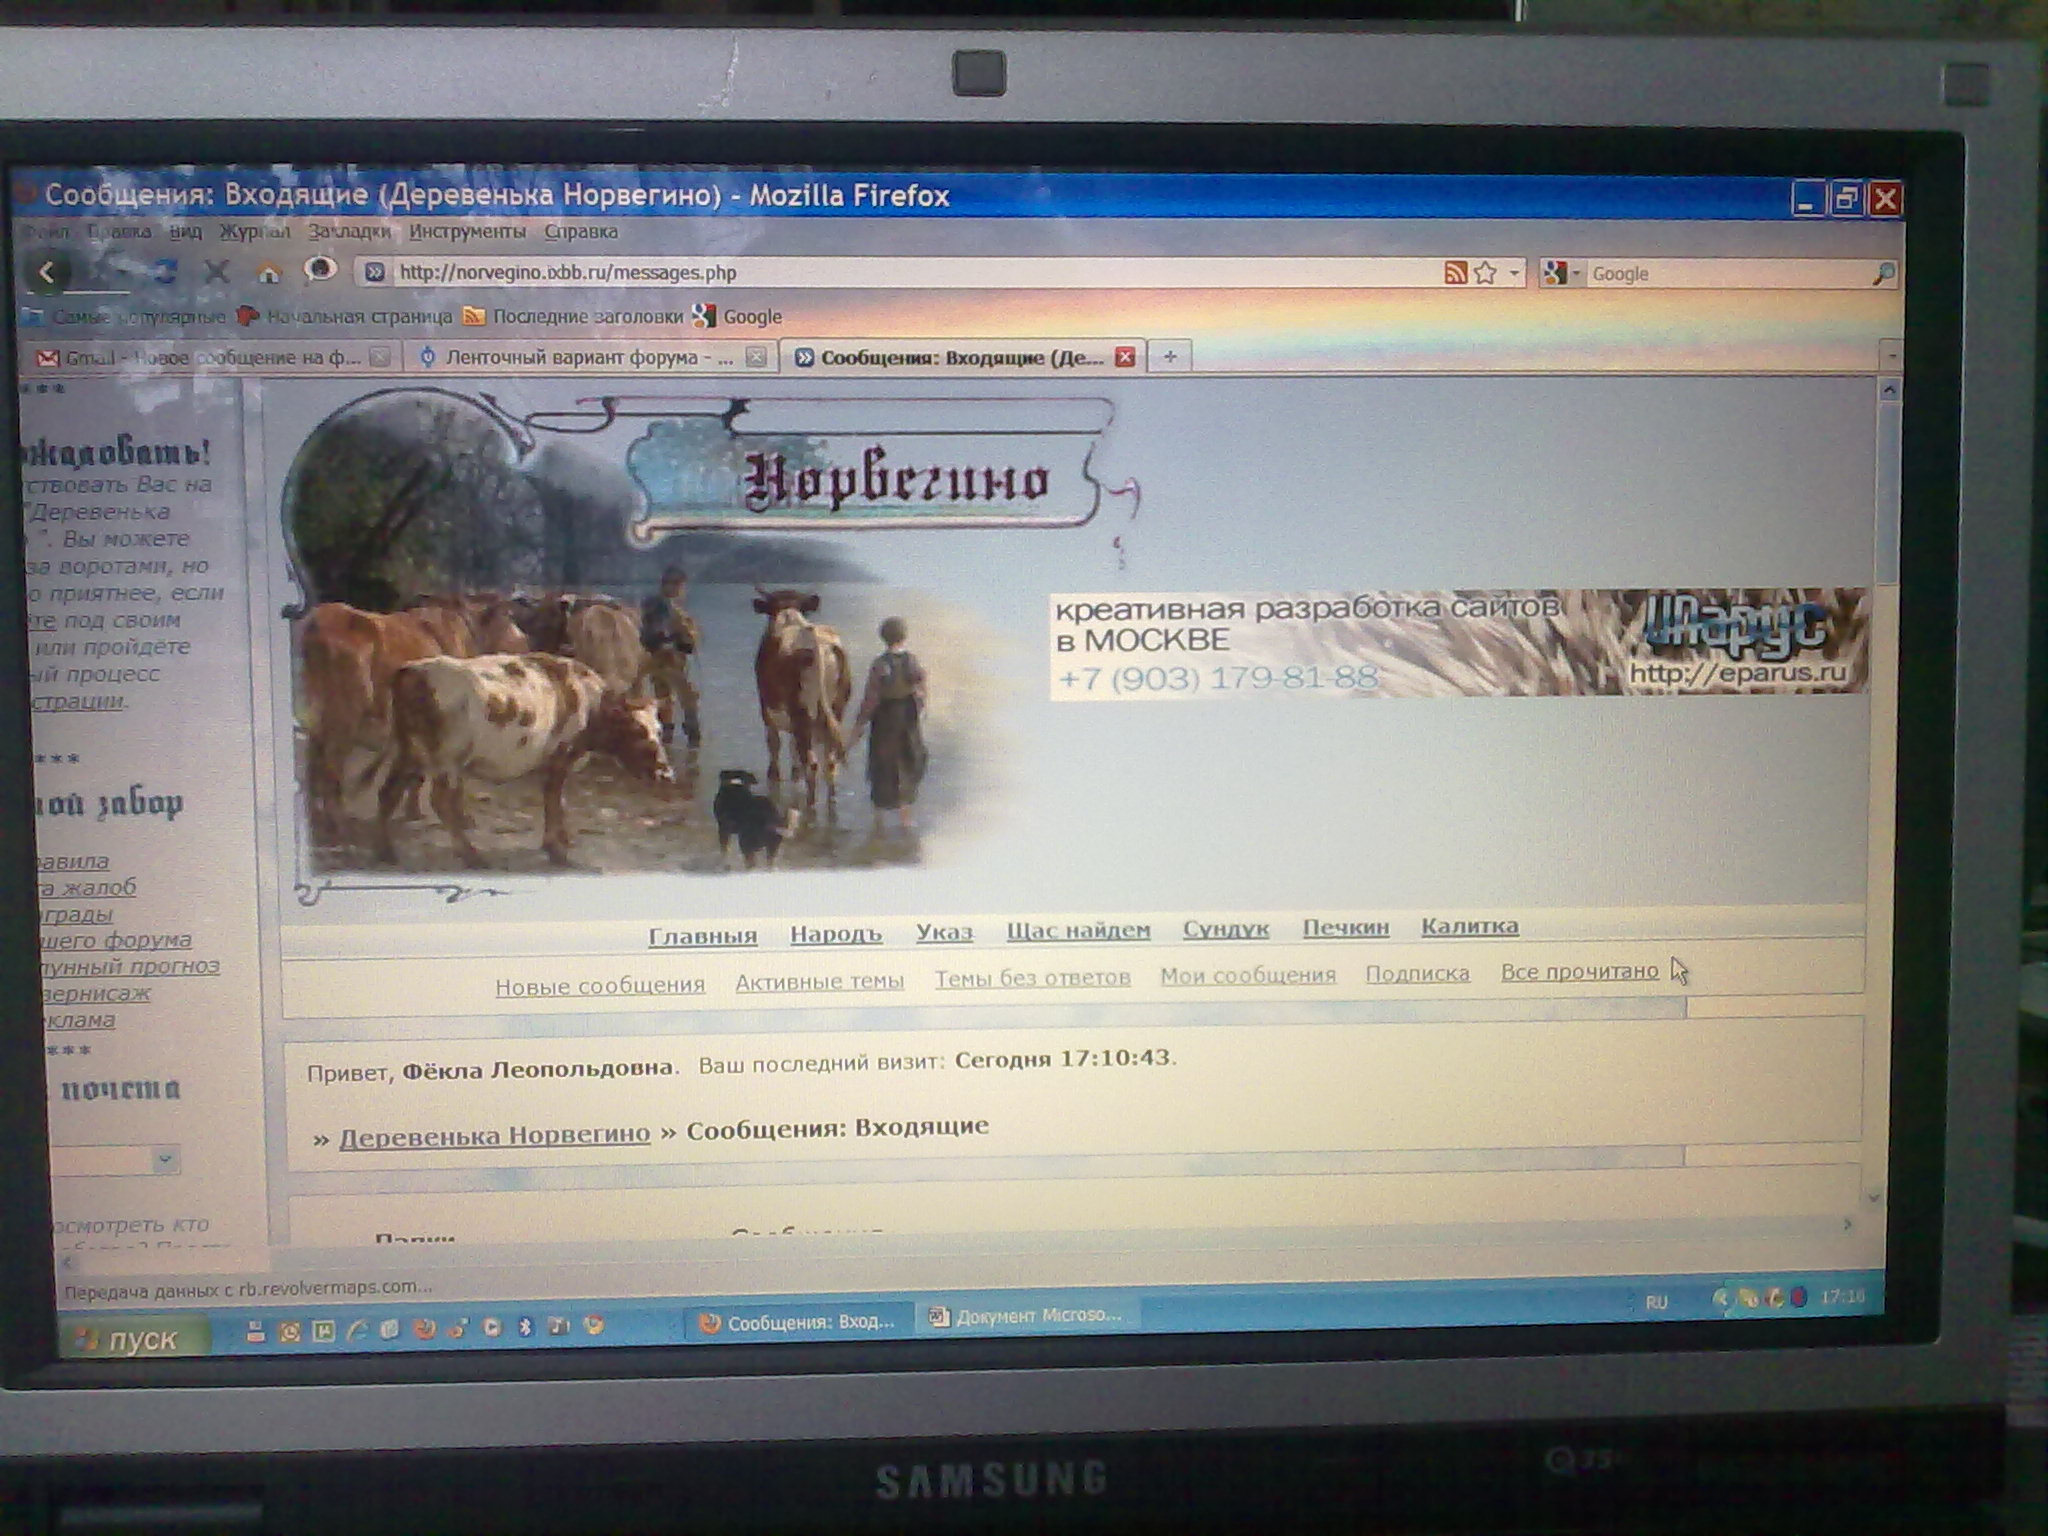
Task: Open the Главныя forum link
Action: (702, 935)
